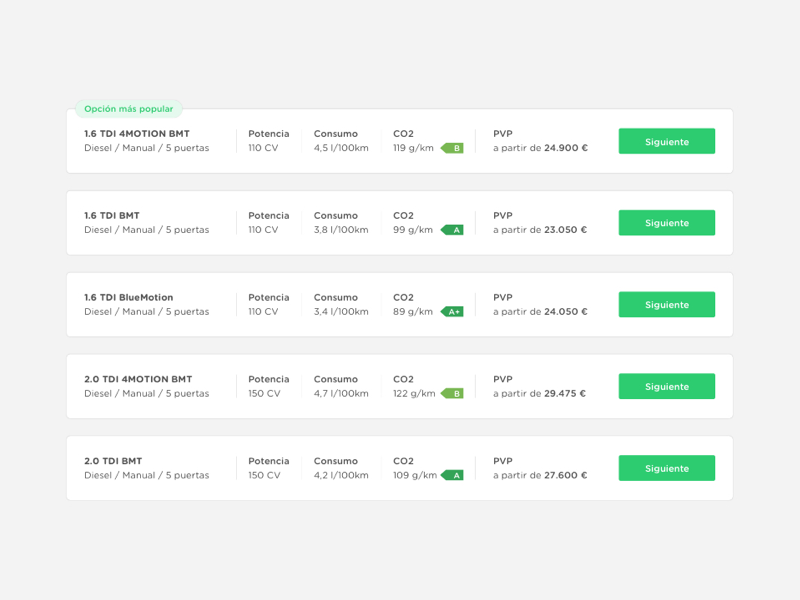
Task: Select the 1.6 TDI 4MOTION BMT title
Action: [x=137, y=133]
